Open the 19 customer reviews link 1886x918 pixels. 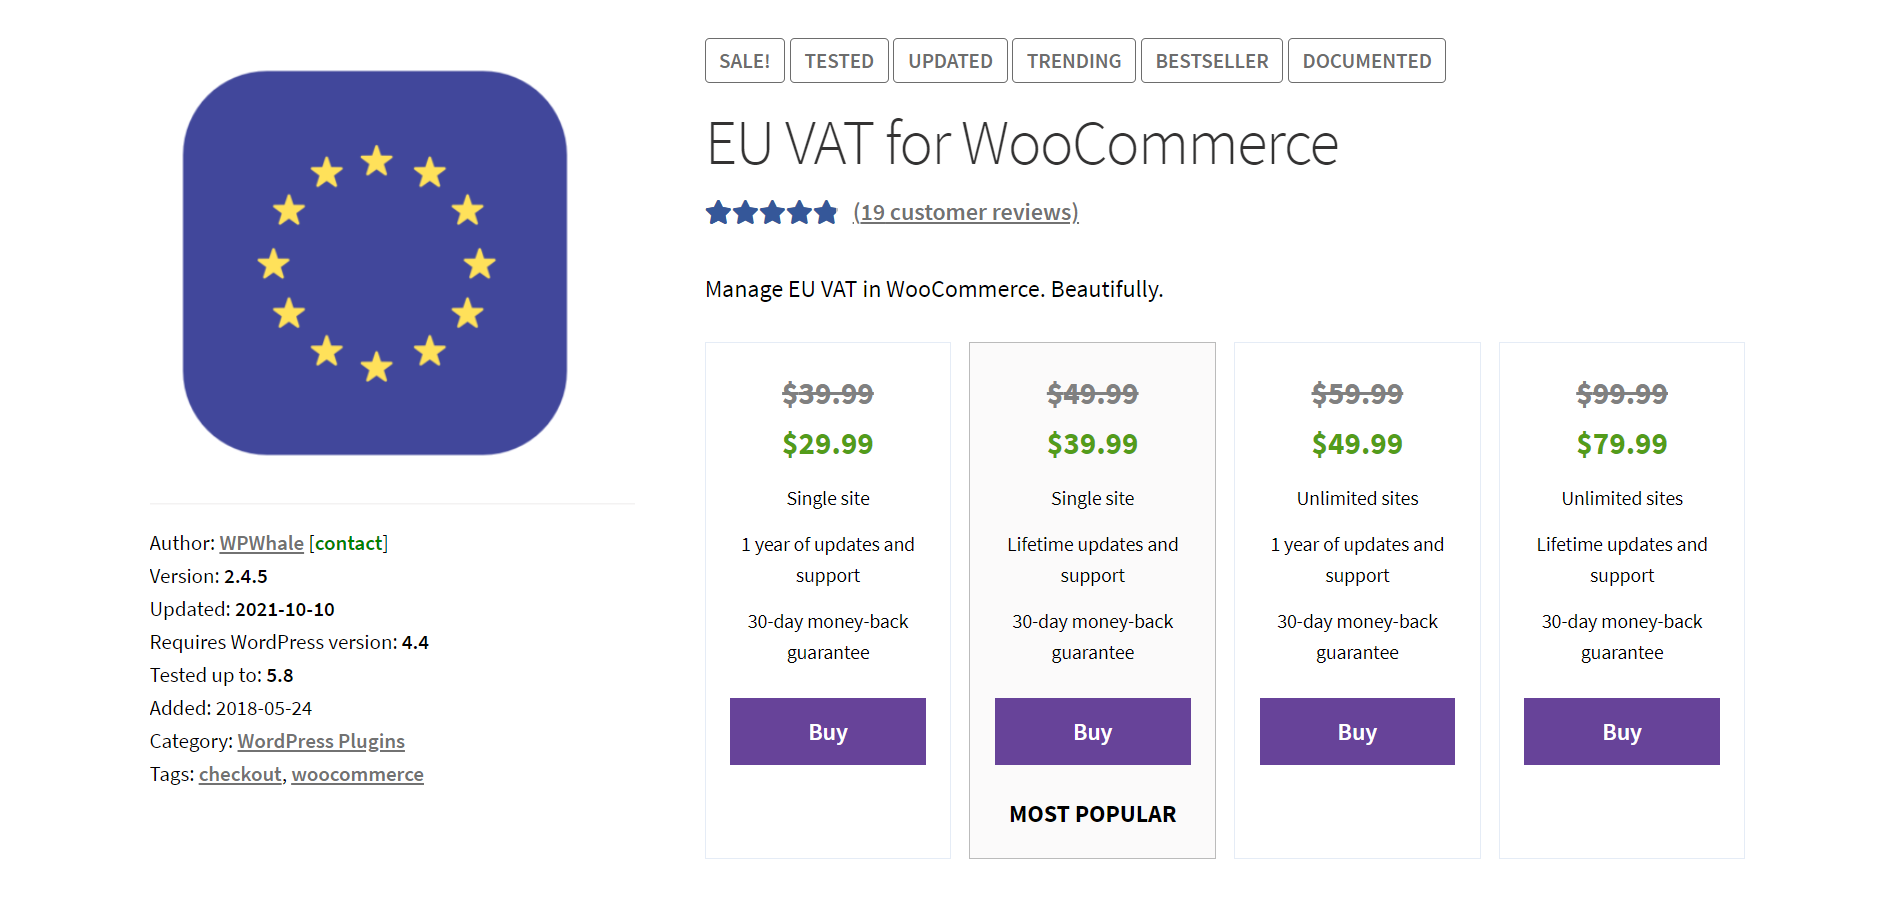(966, 213)
